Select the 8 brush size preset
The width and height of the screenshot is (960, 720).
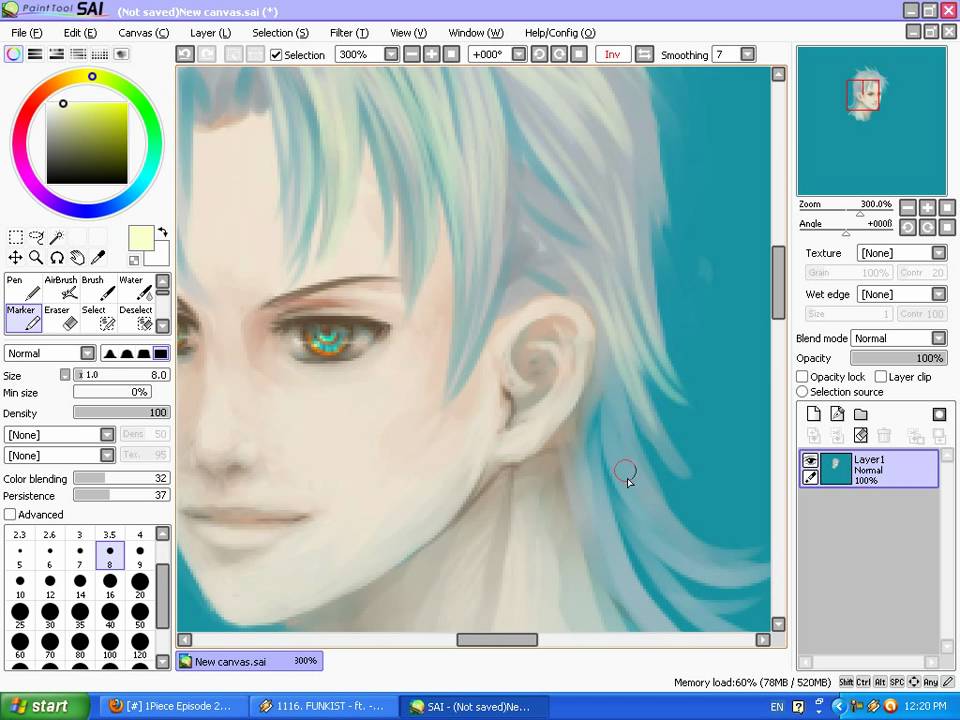coord(110,556)
